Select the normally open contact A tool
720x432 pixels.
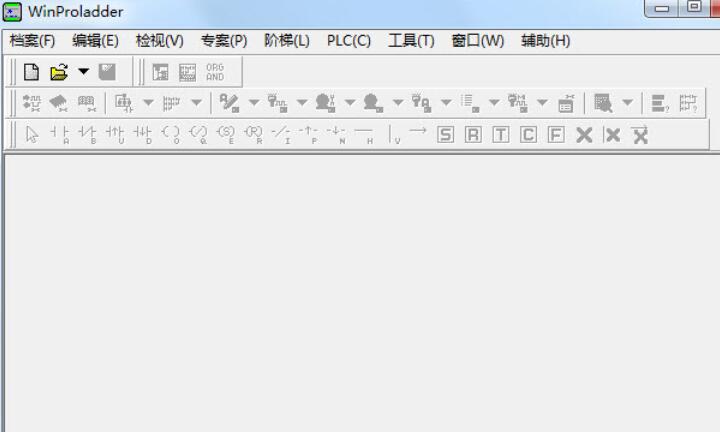point(60,135)
